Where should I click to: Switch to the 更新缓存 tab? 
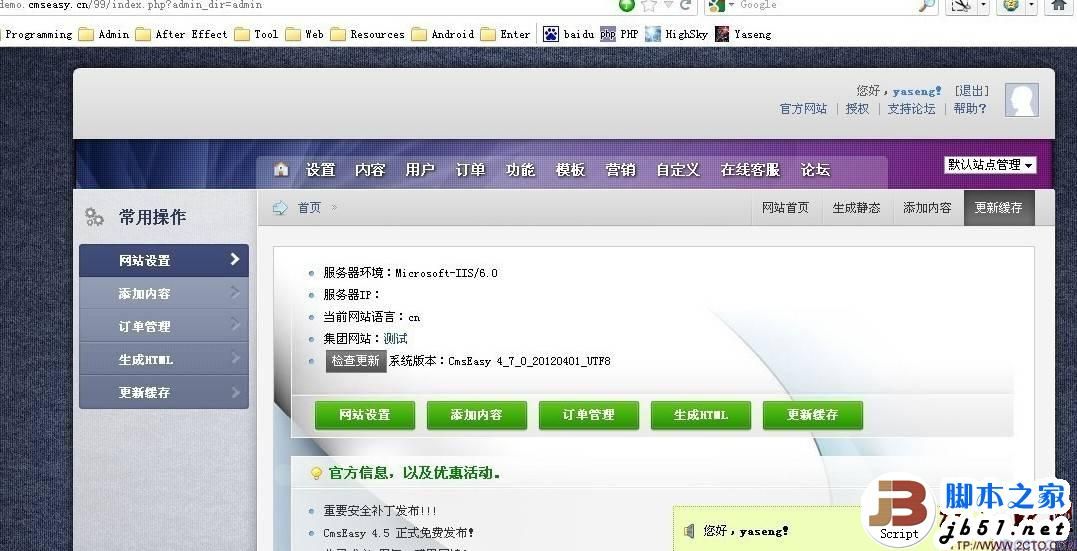point(999,207)
